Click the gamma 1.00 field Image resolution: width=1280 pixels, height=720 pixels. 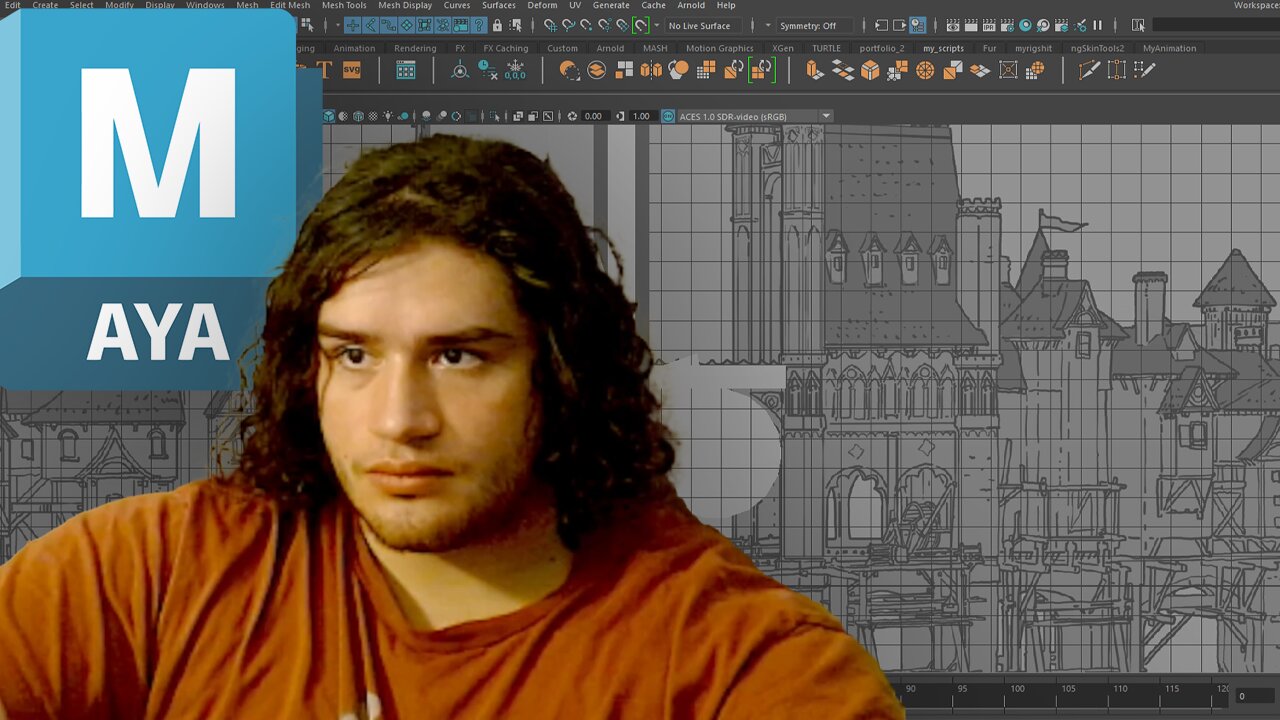click(641, 116)
